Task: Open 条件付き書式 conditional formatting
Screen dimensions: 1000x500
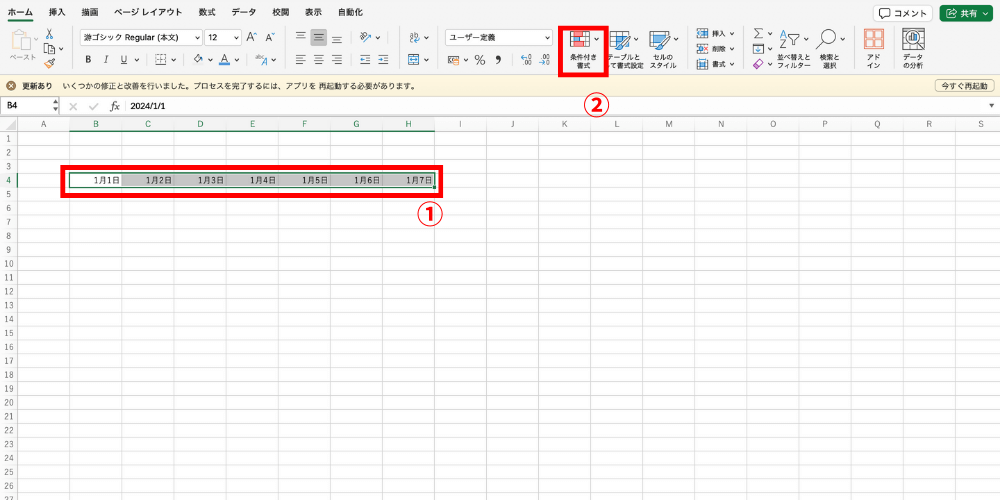Action: (x=583, y=49)
